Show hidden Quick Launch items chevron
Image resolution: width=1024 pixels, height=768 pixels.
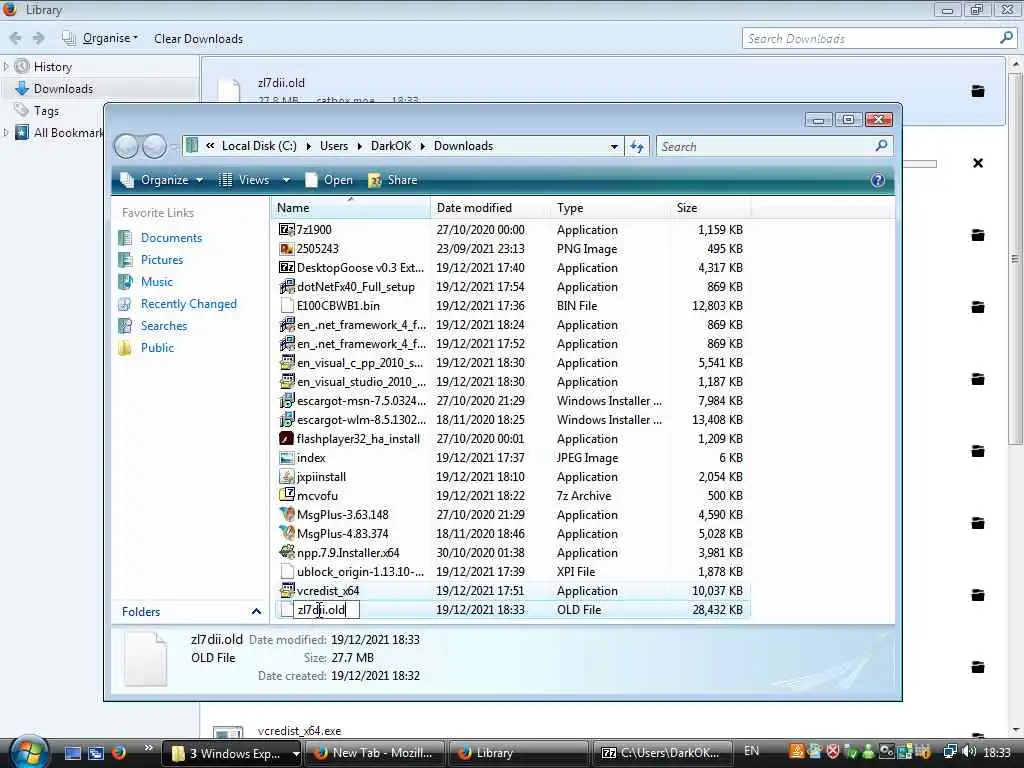(x=149, y=748)
